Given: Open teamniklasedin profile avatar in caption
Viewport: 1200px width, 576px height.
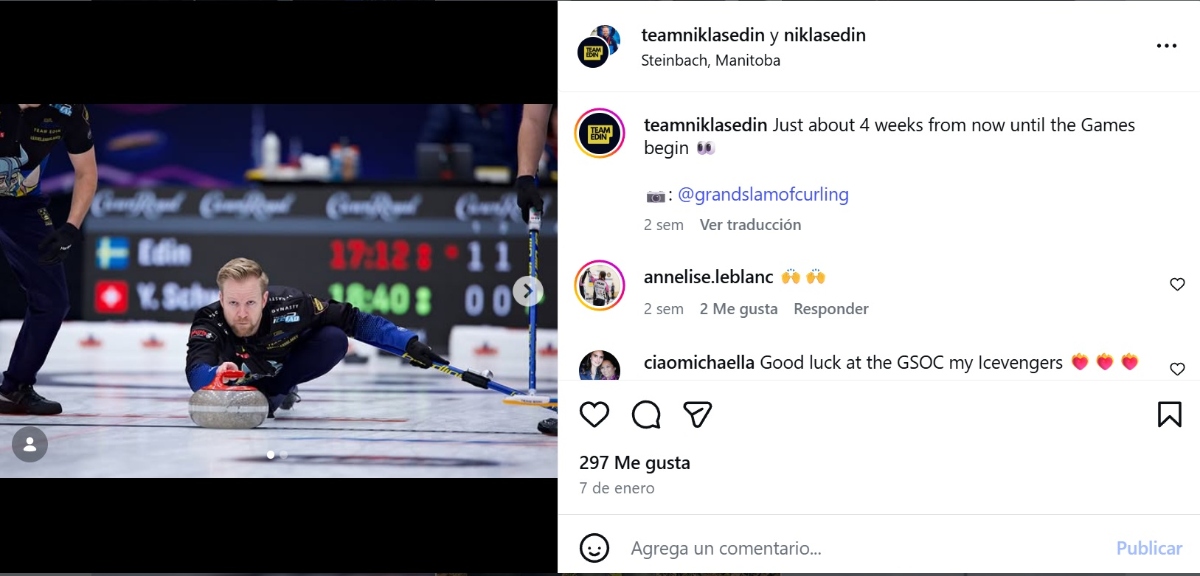Looking at the screenshot, I should pyautogui.click(x=600, y=134).
